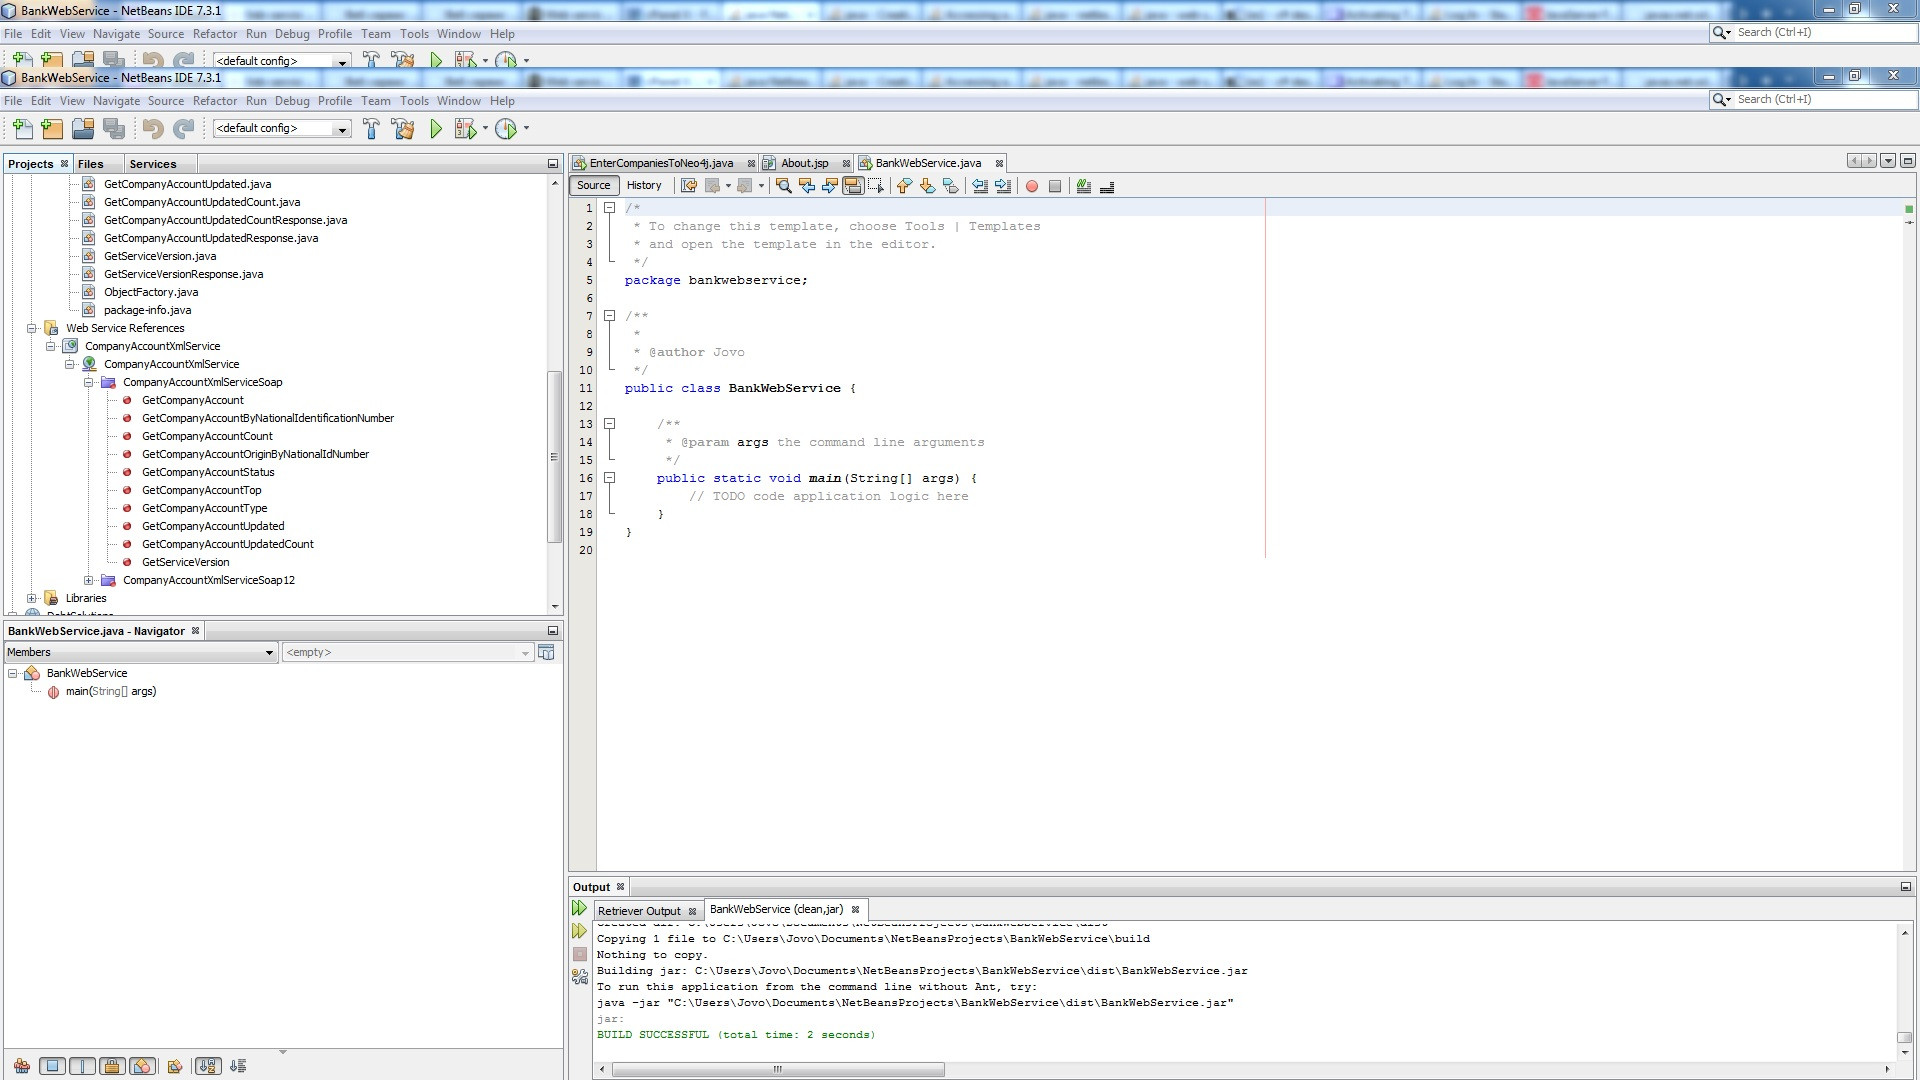Toggle Highlight Search in editor toolbar
This screenshot has height=1080, width=1920.
[853, 186]
